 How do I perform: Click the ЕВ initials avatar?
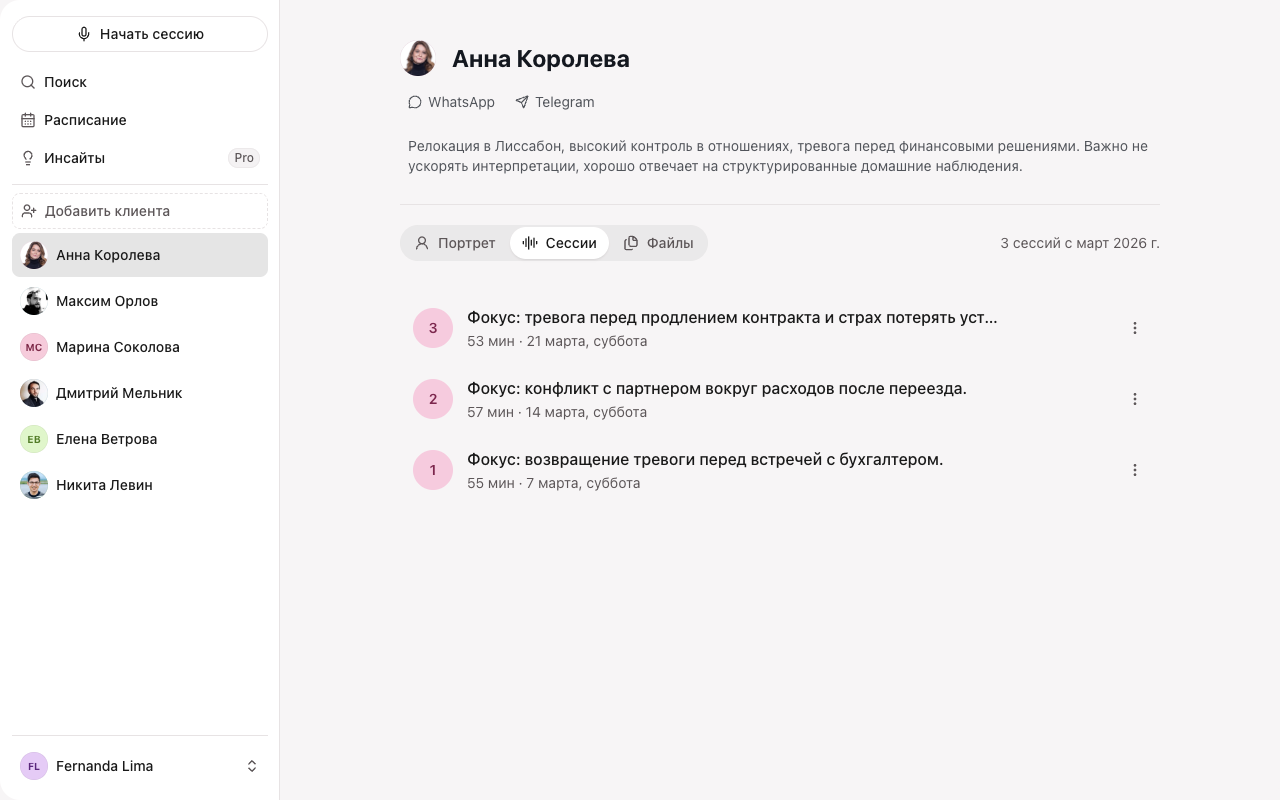pos(34,439)
